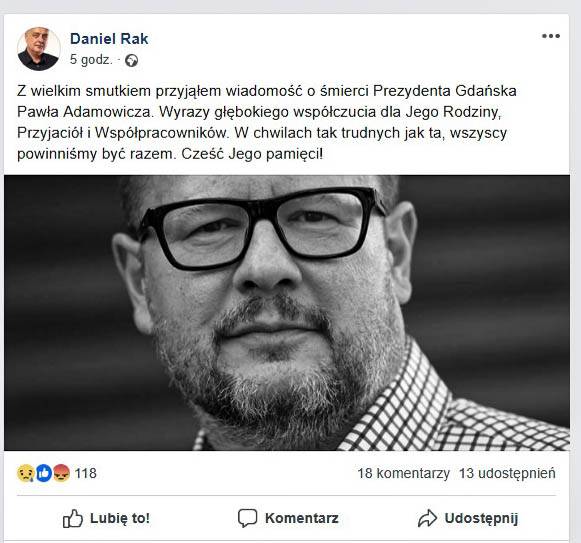Click the name 'Prezydenta Gdańska' in post text
The height and width of the screenshot is (543, 581).
pyautogui.click(x=445, y=91)
